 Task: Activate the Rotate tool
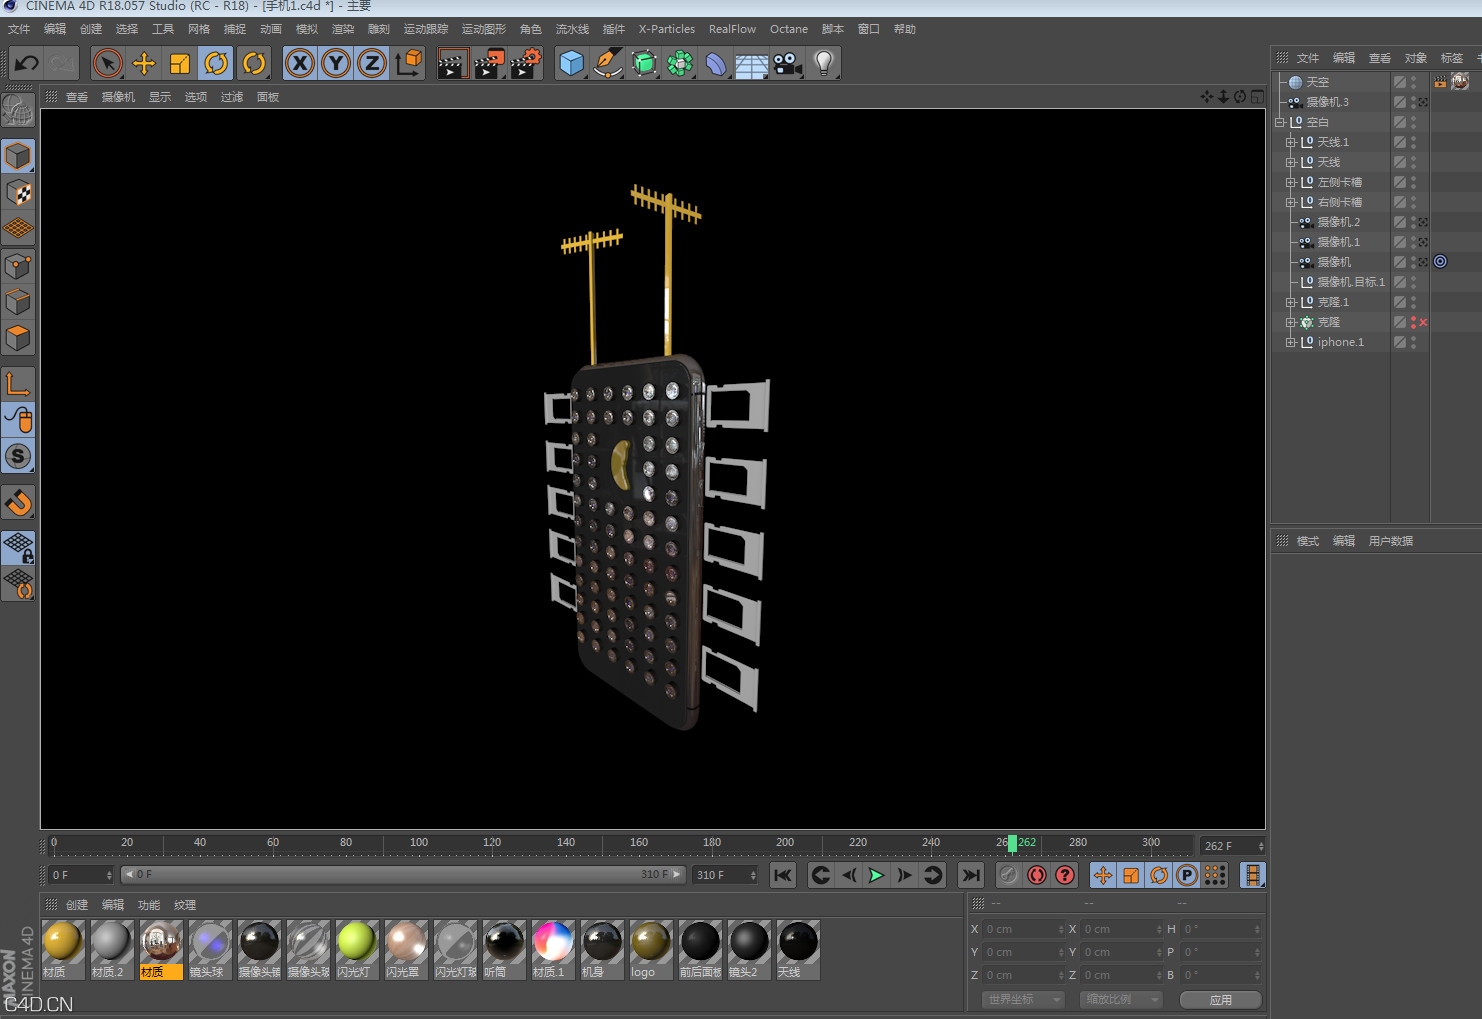click(216, 64)
